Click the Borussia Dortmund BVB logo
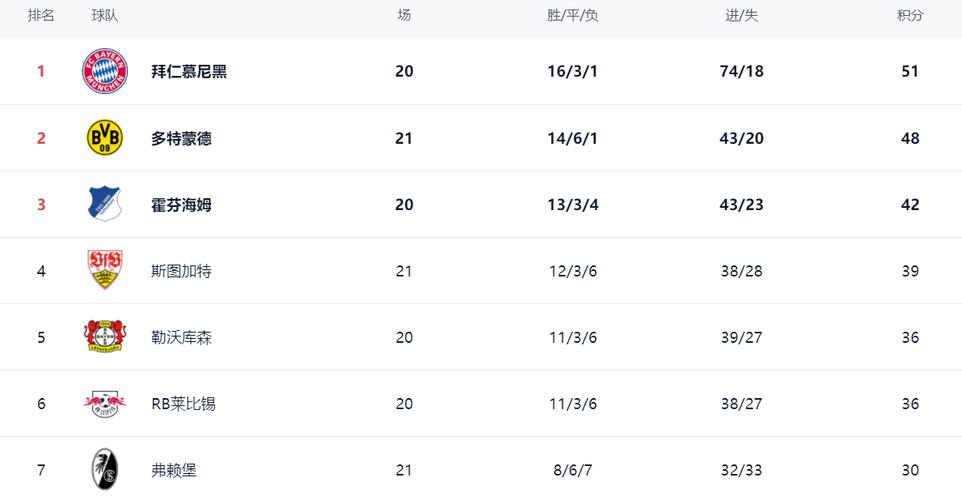Screen dimensions: 962x500 coord(105,138)
